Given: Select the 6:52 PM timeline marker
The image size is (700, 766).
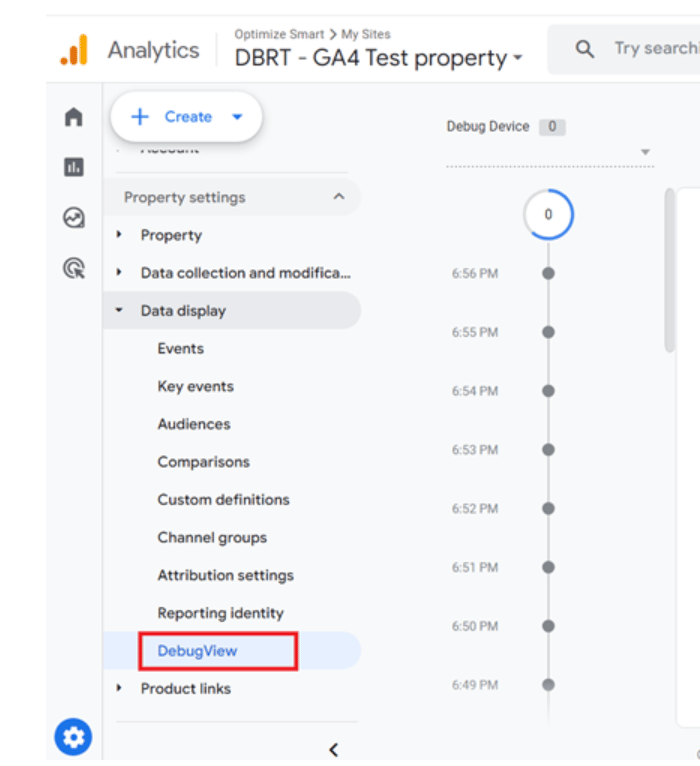Looking at the screenshot, I should tap(548, 509).
